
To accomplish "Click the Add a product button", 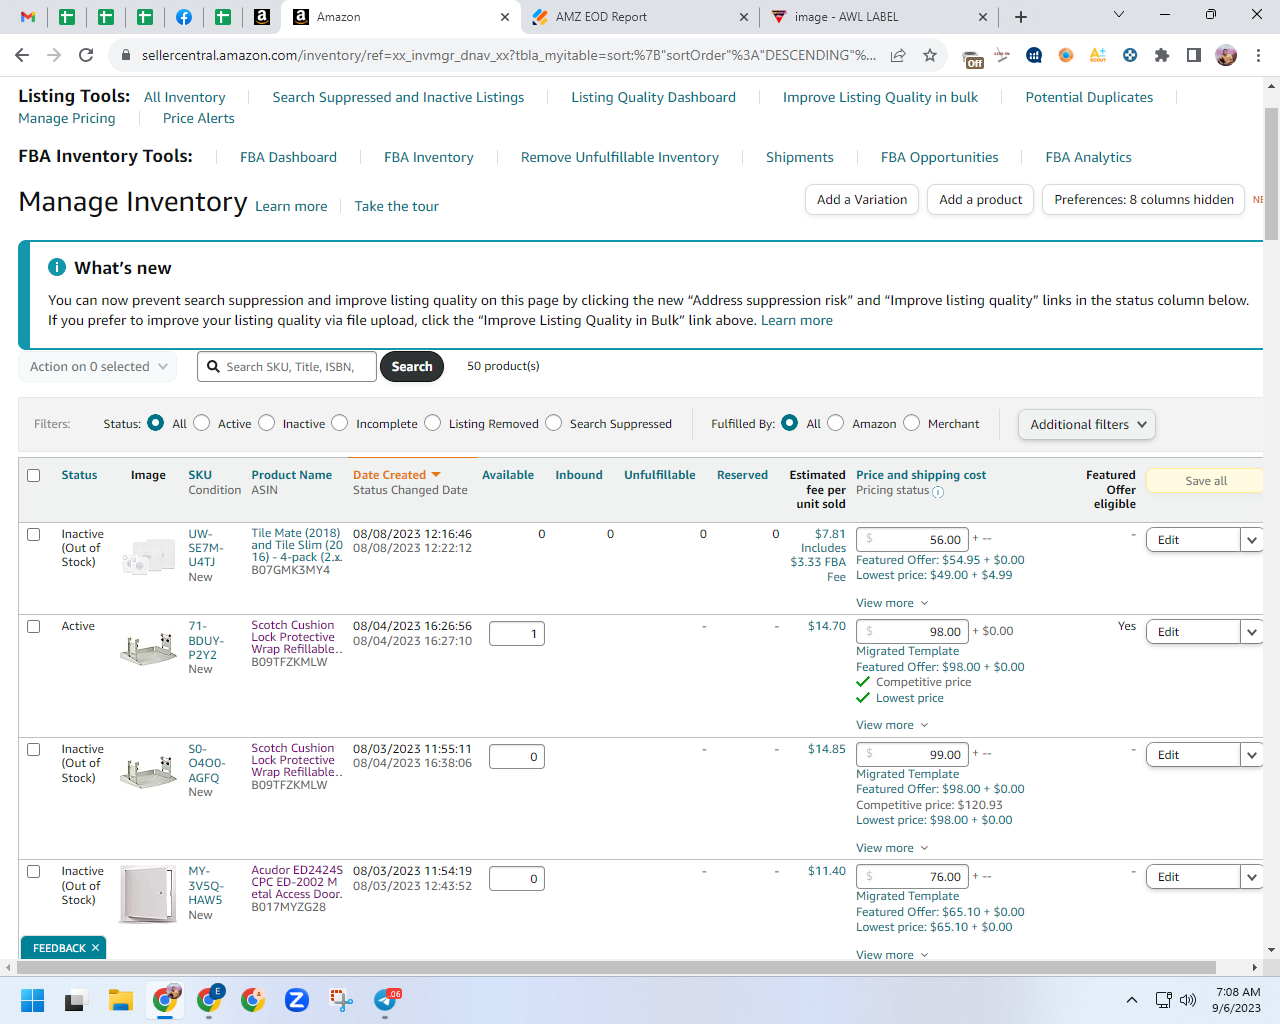I will pyautogui.click(x=981, y=200).
